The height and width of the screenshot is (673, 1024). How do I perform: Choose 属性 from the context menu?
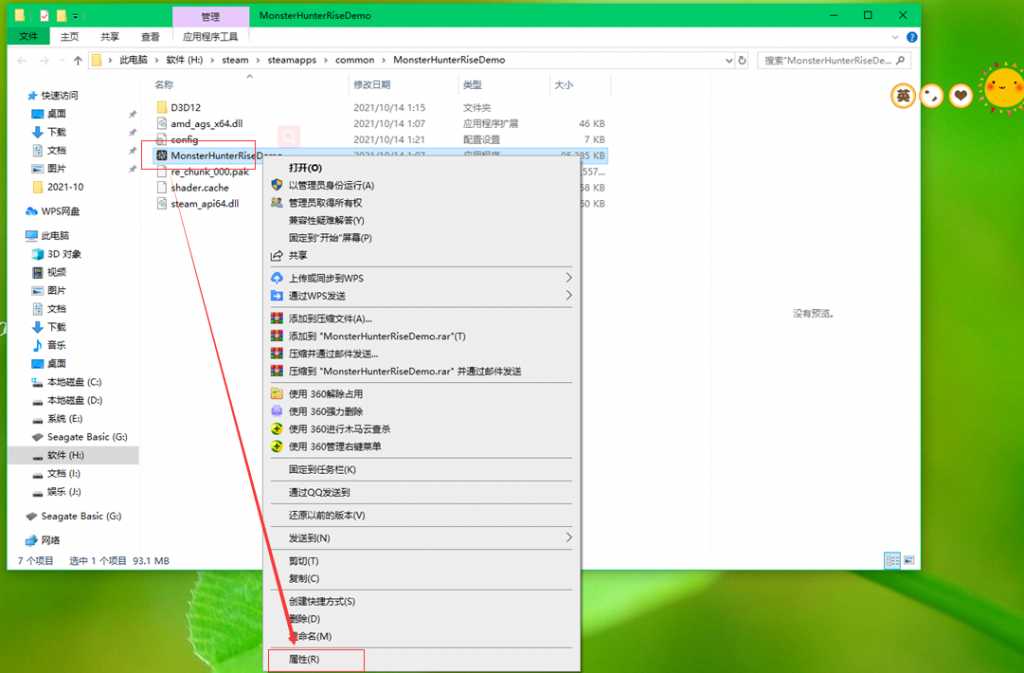tap(303, 660)
